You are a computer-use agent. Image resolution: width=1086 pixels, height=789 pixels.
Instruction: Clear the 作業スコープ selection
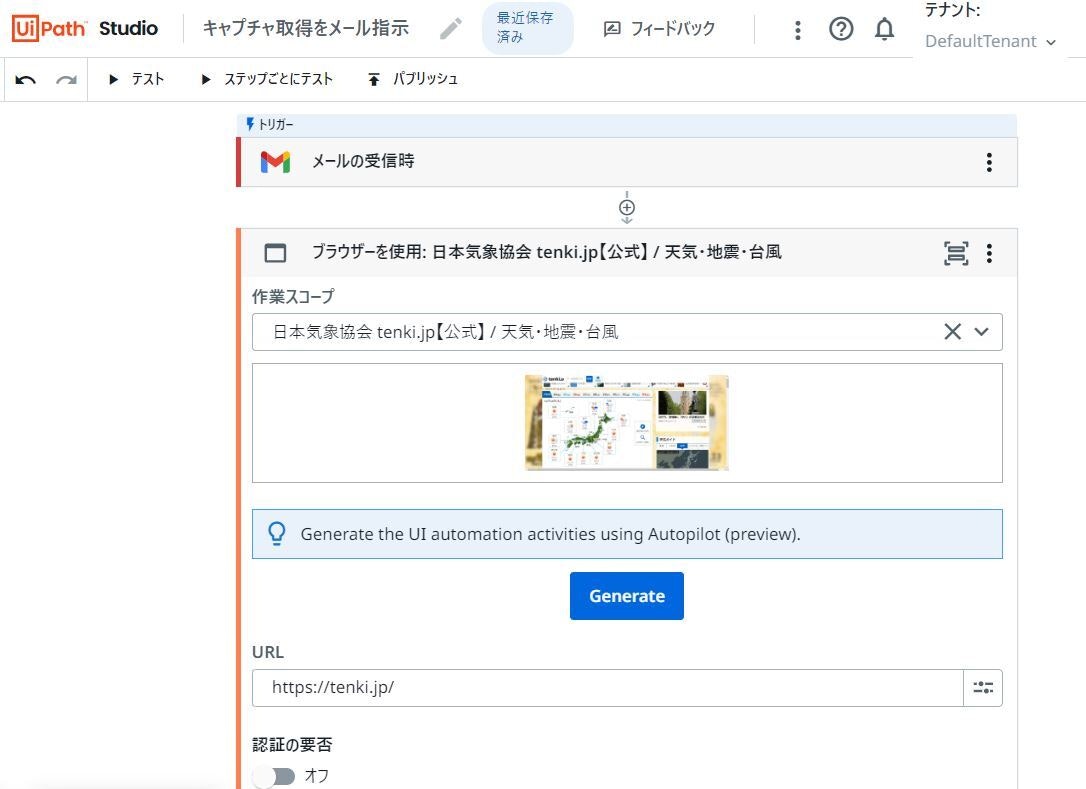pos(952,332)
